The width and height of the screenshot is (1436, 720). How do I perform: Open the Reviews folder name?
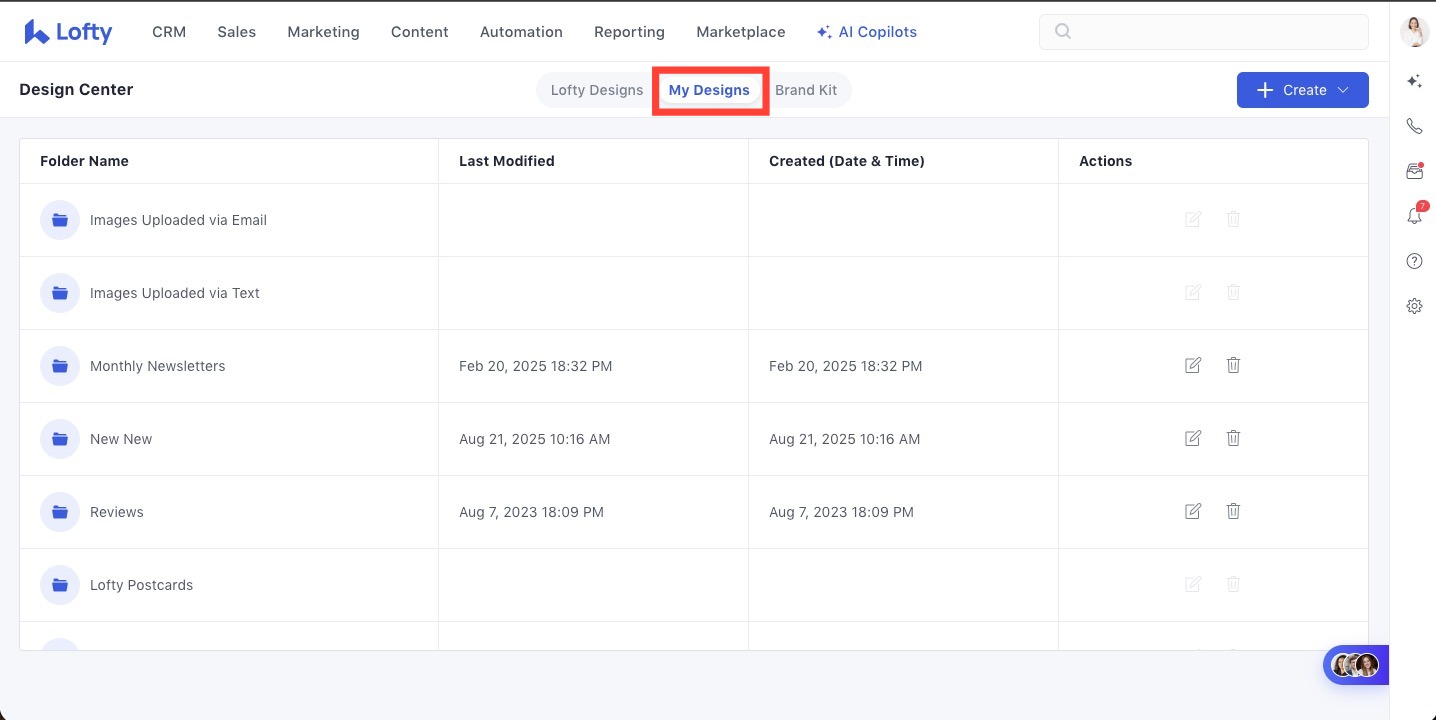tap(117, 512)
